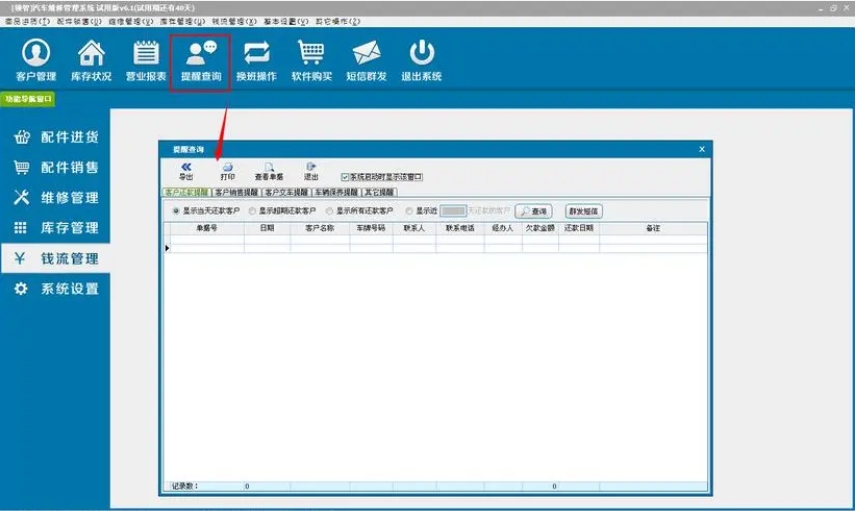Screen dimensions: 856x511
Task: Open 软件购买 shopping cart icon
Action: point(311,61)
